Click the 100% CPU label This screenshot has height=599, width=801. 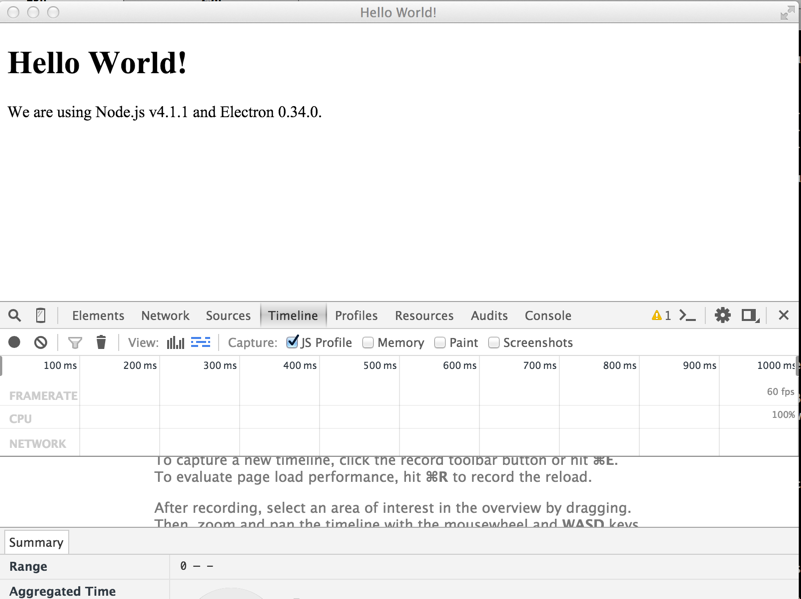783,415
